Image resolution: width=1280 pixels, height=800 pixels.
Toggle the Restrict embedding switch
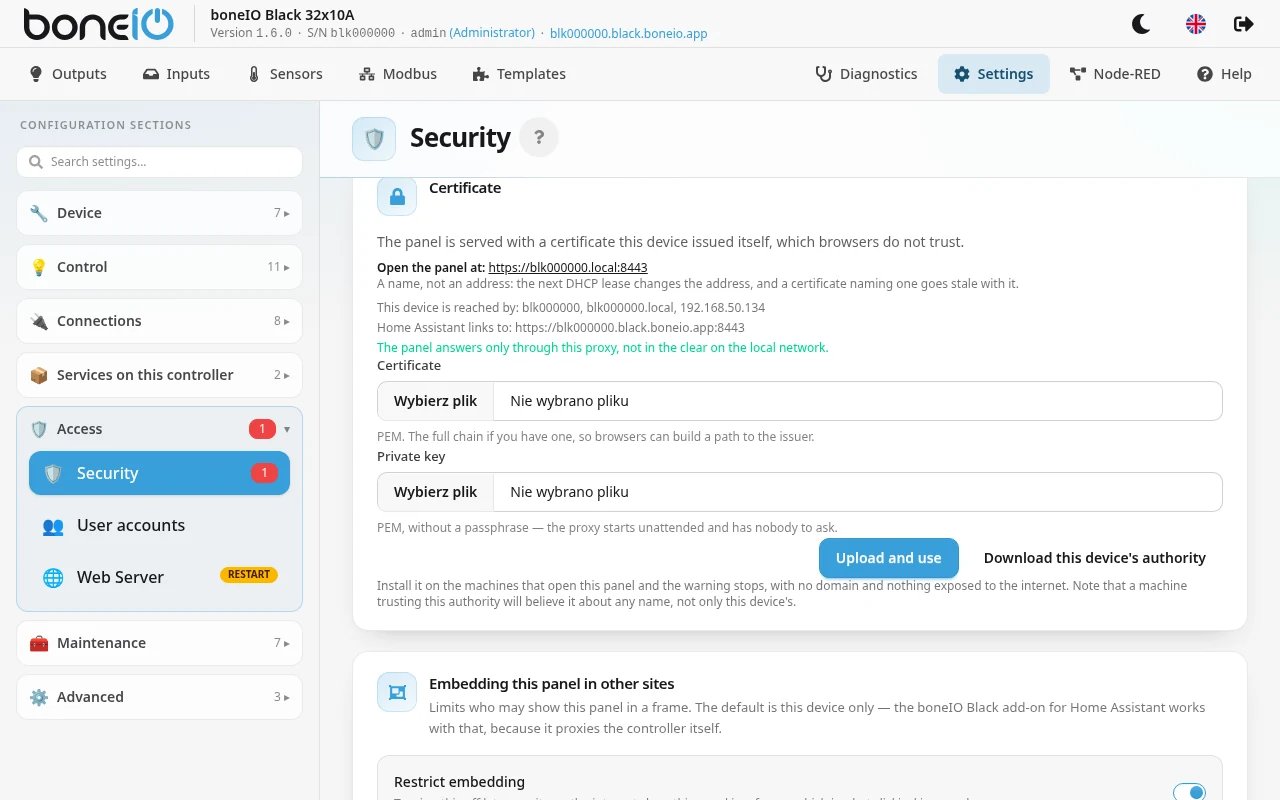coord(1189,792)
